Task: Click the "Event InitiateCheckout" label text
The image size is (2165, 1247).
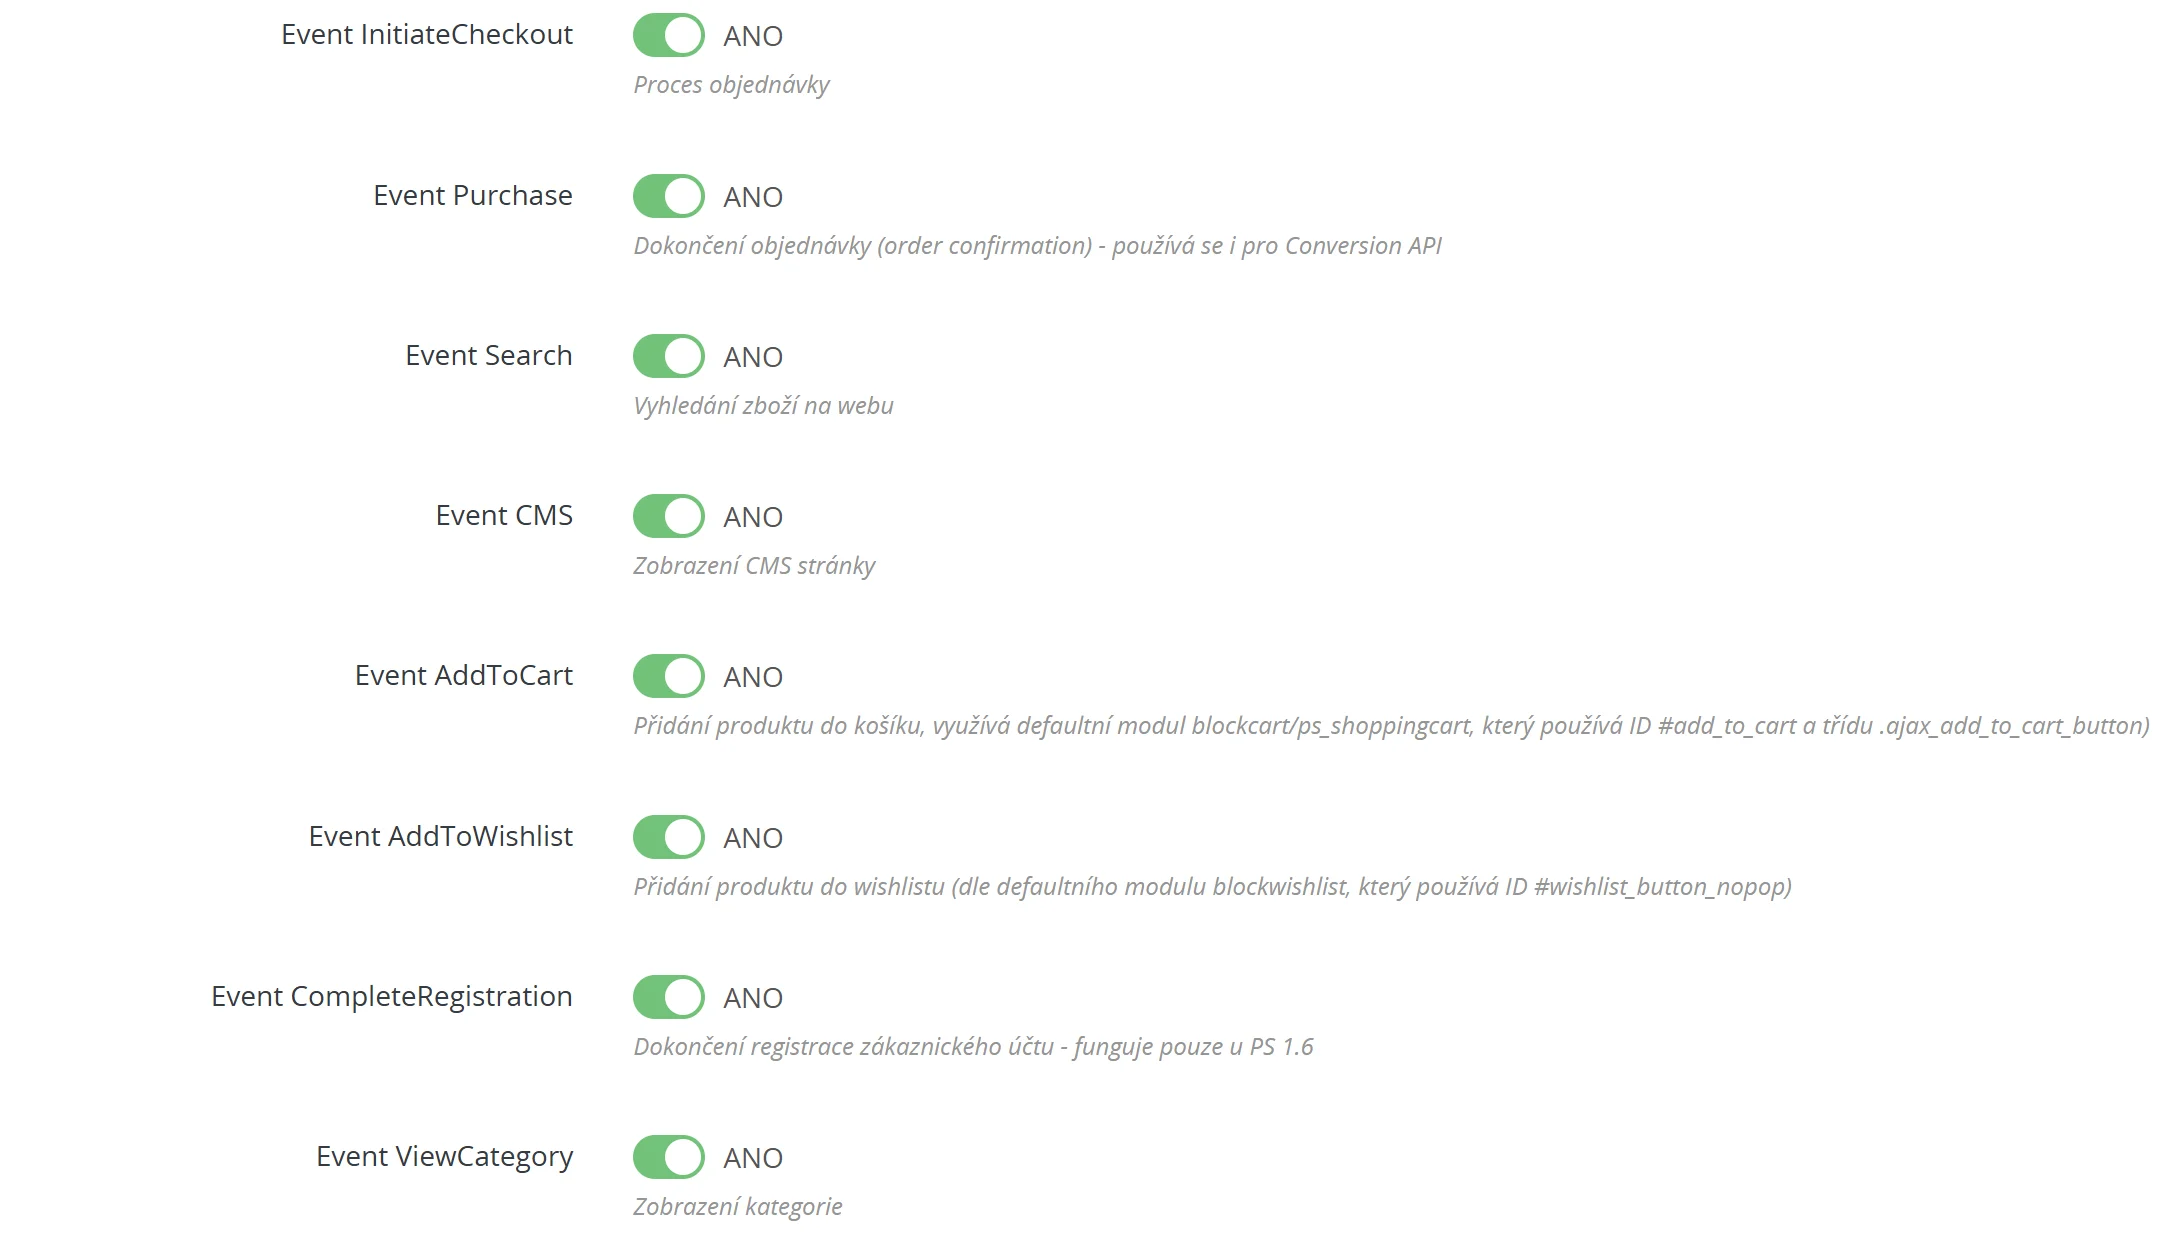Action: click(427, 35)
